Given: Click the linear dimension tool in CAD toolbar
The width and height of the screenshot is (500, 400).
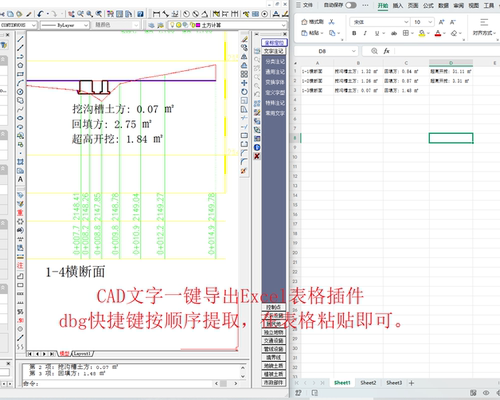Looking at the screenshot, I should pyautogui.click(x=156, y=14).
